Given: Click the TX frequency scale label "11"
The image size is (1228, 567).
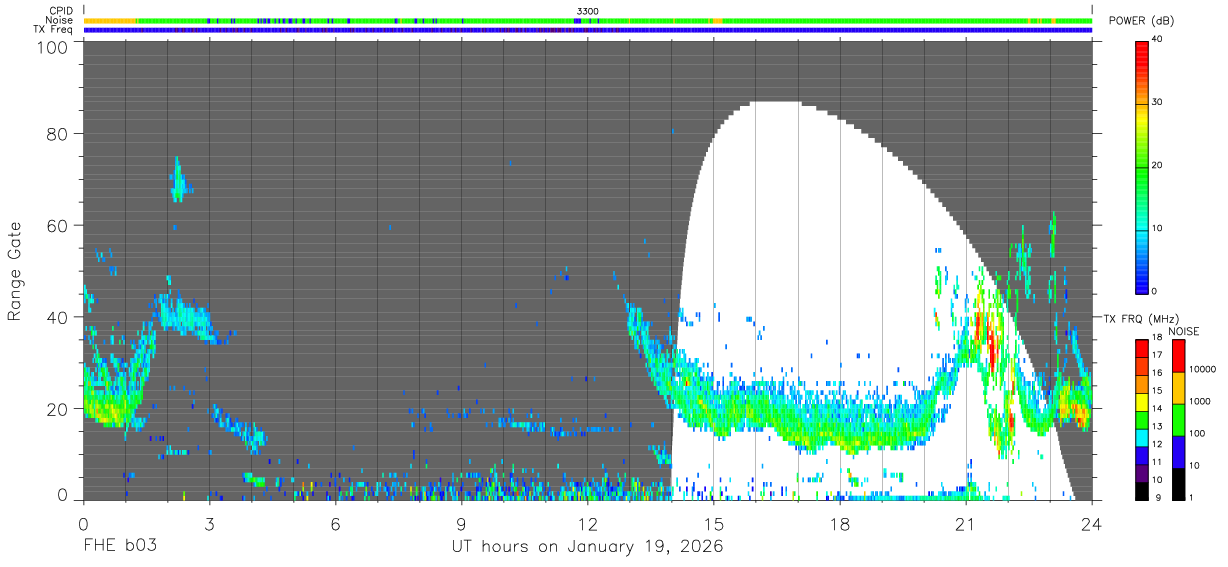Looking at the screenshot, I should point(1158,463).
